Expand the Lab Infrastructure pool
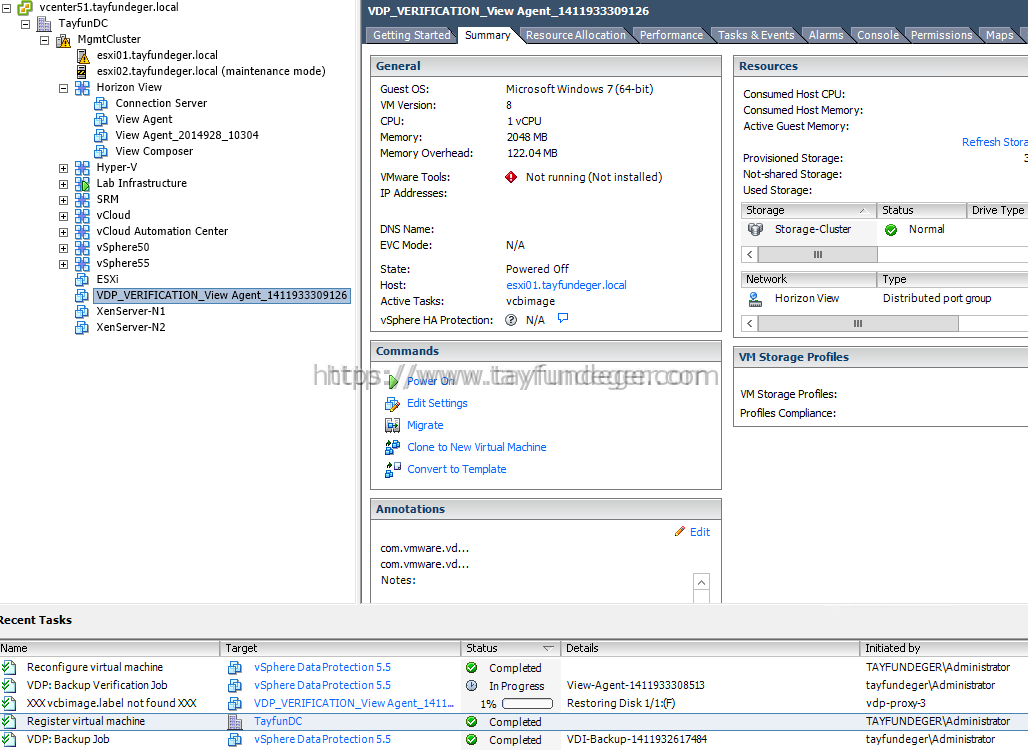1028x750 pixels. click(x=64, y=184)
